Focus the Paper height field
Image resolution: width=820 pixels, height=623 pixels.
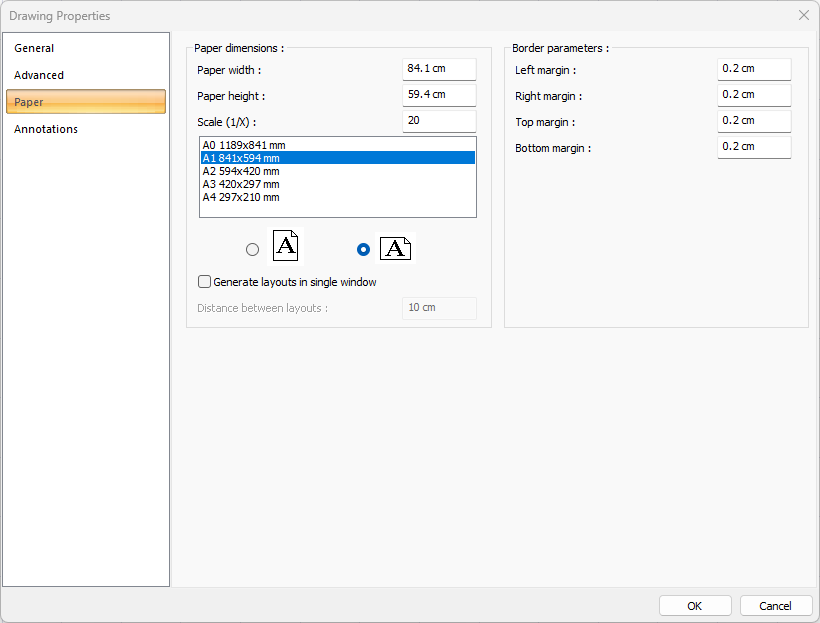point(439,95)
